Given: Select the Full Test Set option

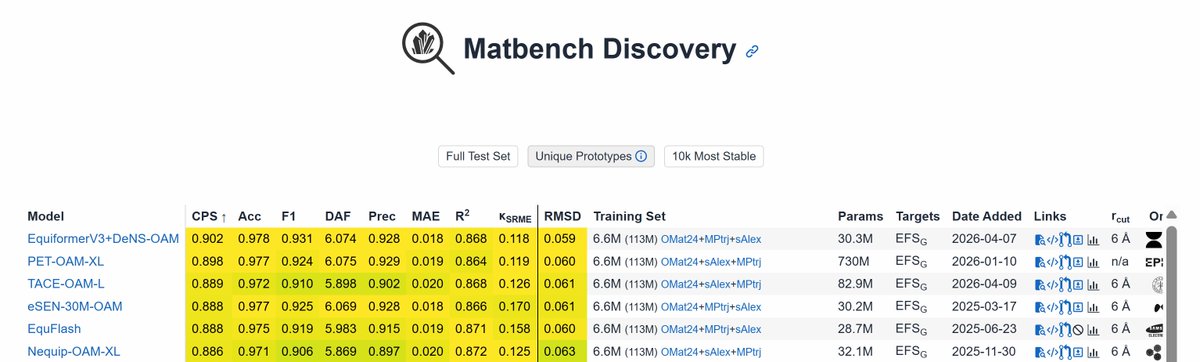Looking at the screenshot, I should [479, 157].
